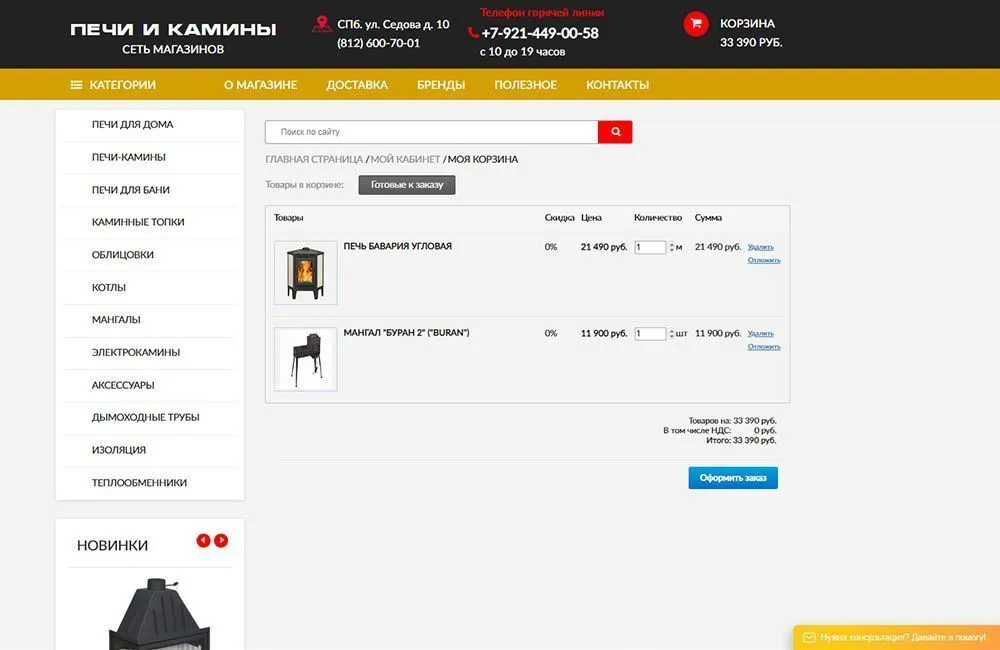This screenshot has width=1000, height=650.
Task: Click the site search input field
Action: click(431, 132)
